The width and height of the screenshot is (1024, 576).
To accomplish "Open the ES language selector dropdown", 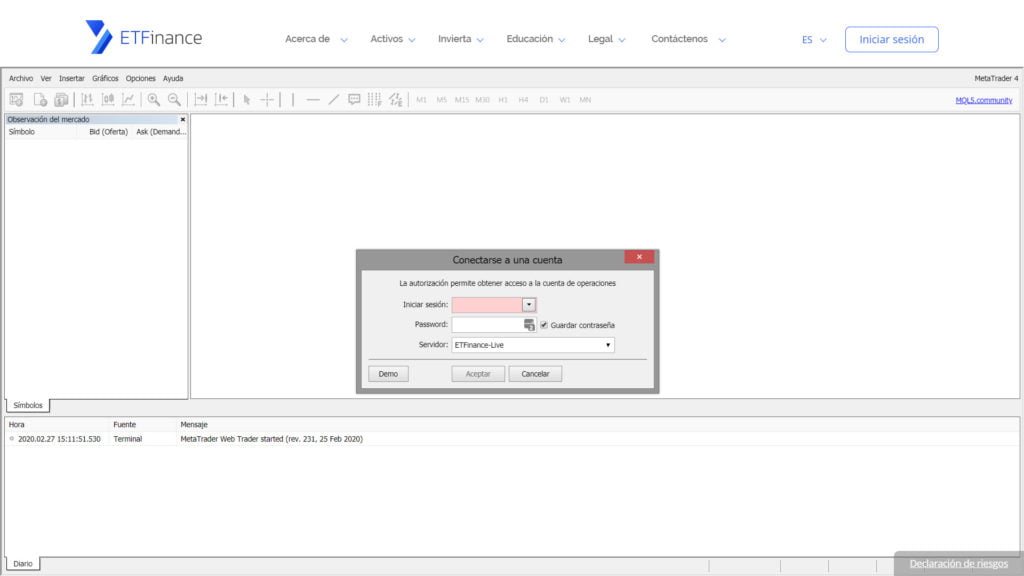I will [x=810, y=40].
